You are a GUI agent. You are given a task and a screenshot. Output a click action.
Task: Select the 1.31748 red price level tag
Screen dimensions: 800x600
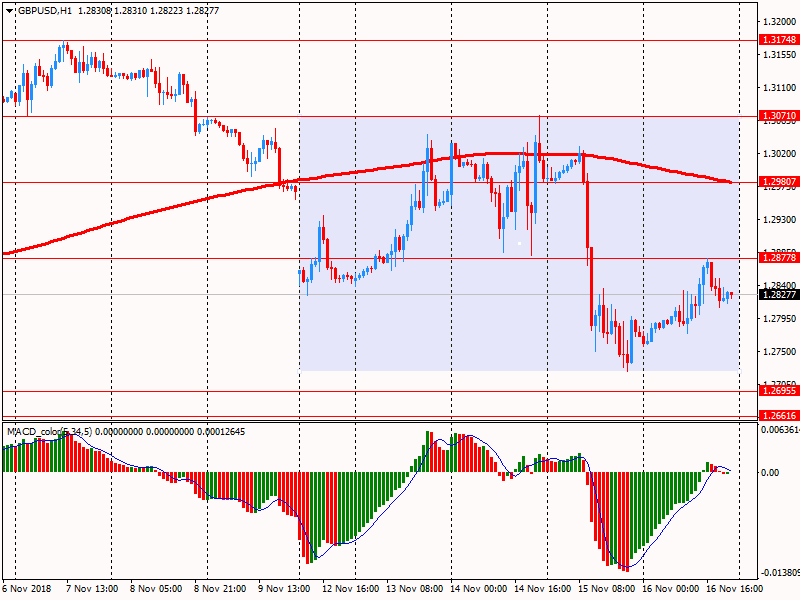(779, 40)
